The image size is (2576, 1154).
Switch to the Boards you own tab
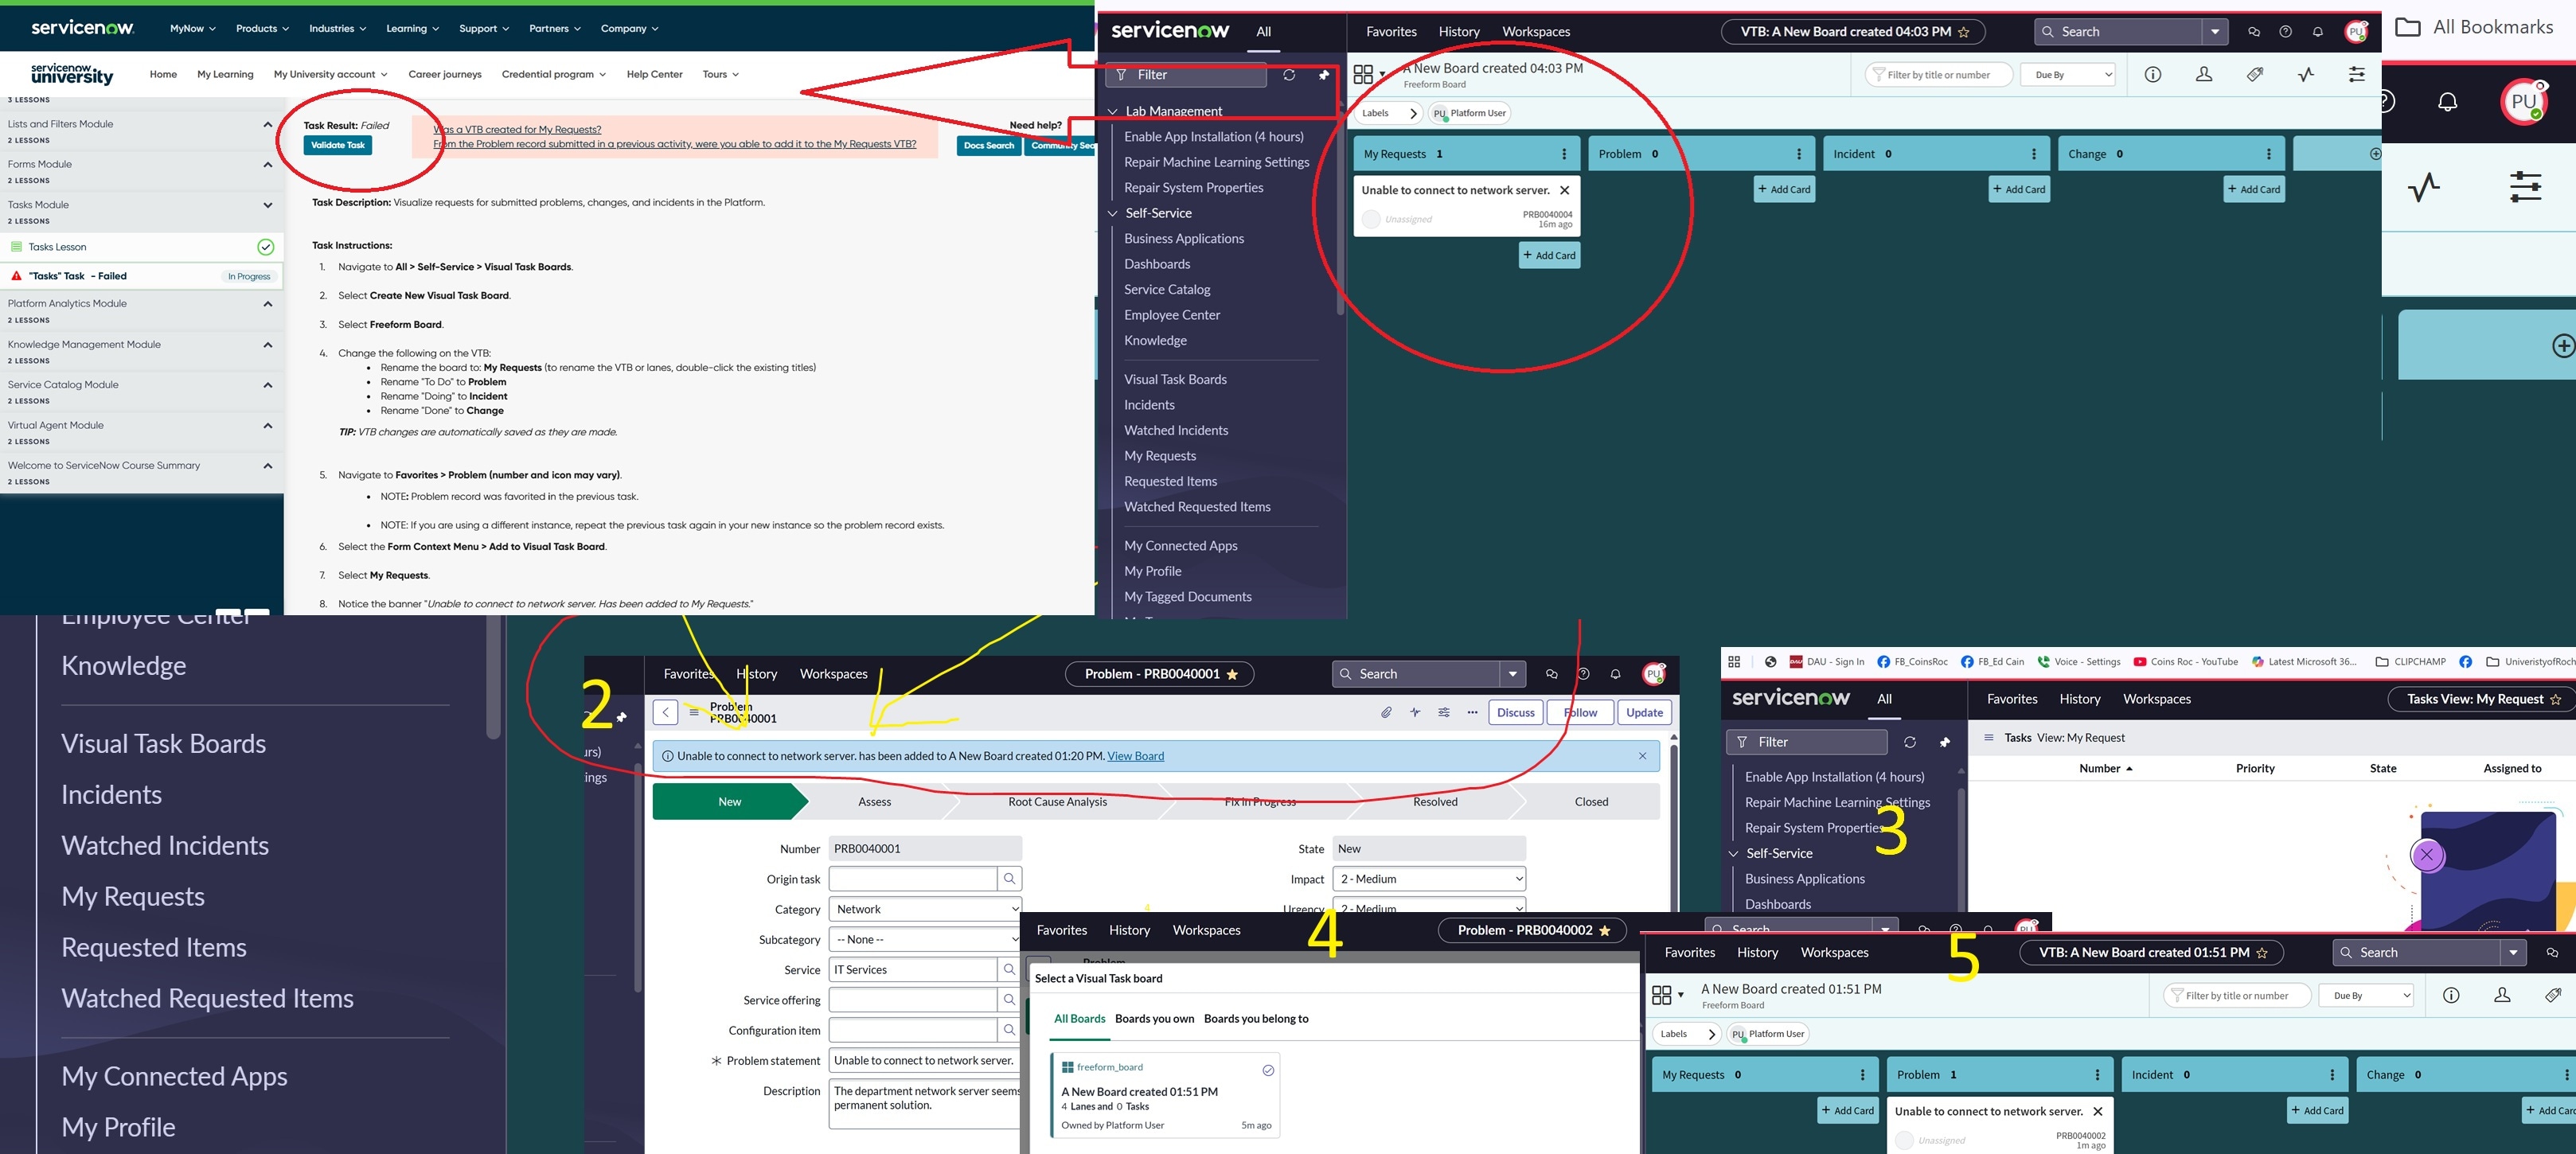pos(1154,1019)
